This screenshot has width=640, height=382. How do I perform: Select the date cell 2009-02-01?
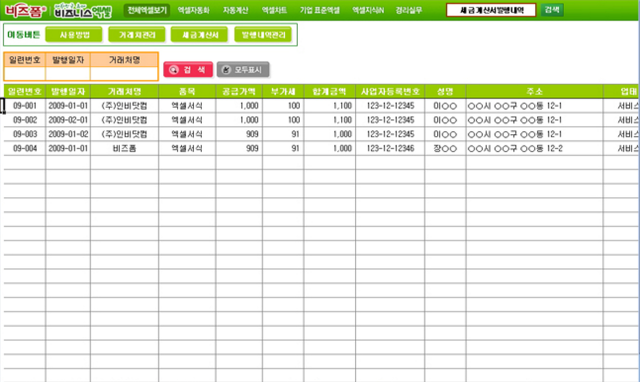(68, 120)
